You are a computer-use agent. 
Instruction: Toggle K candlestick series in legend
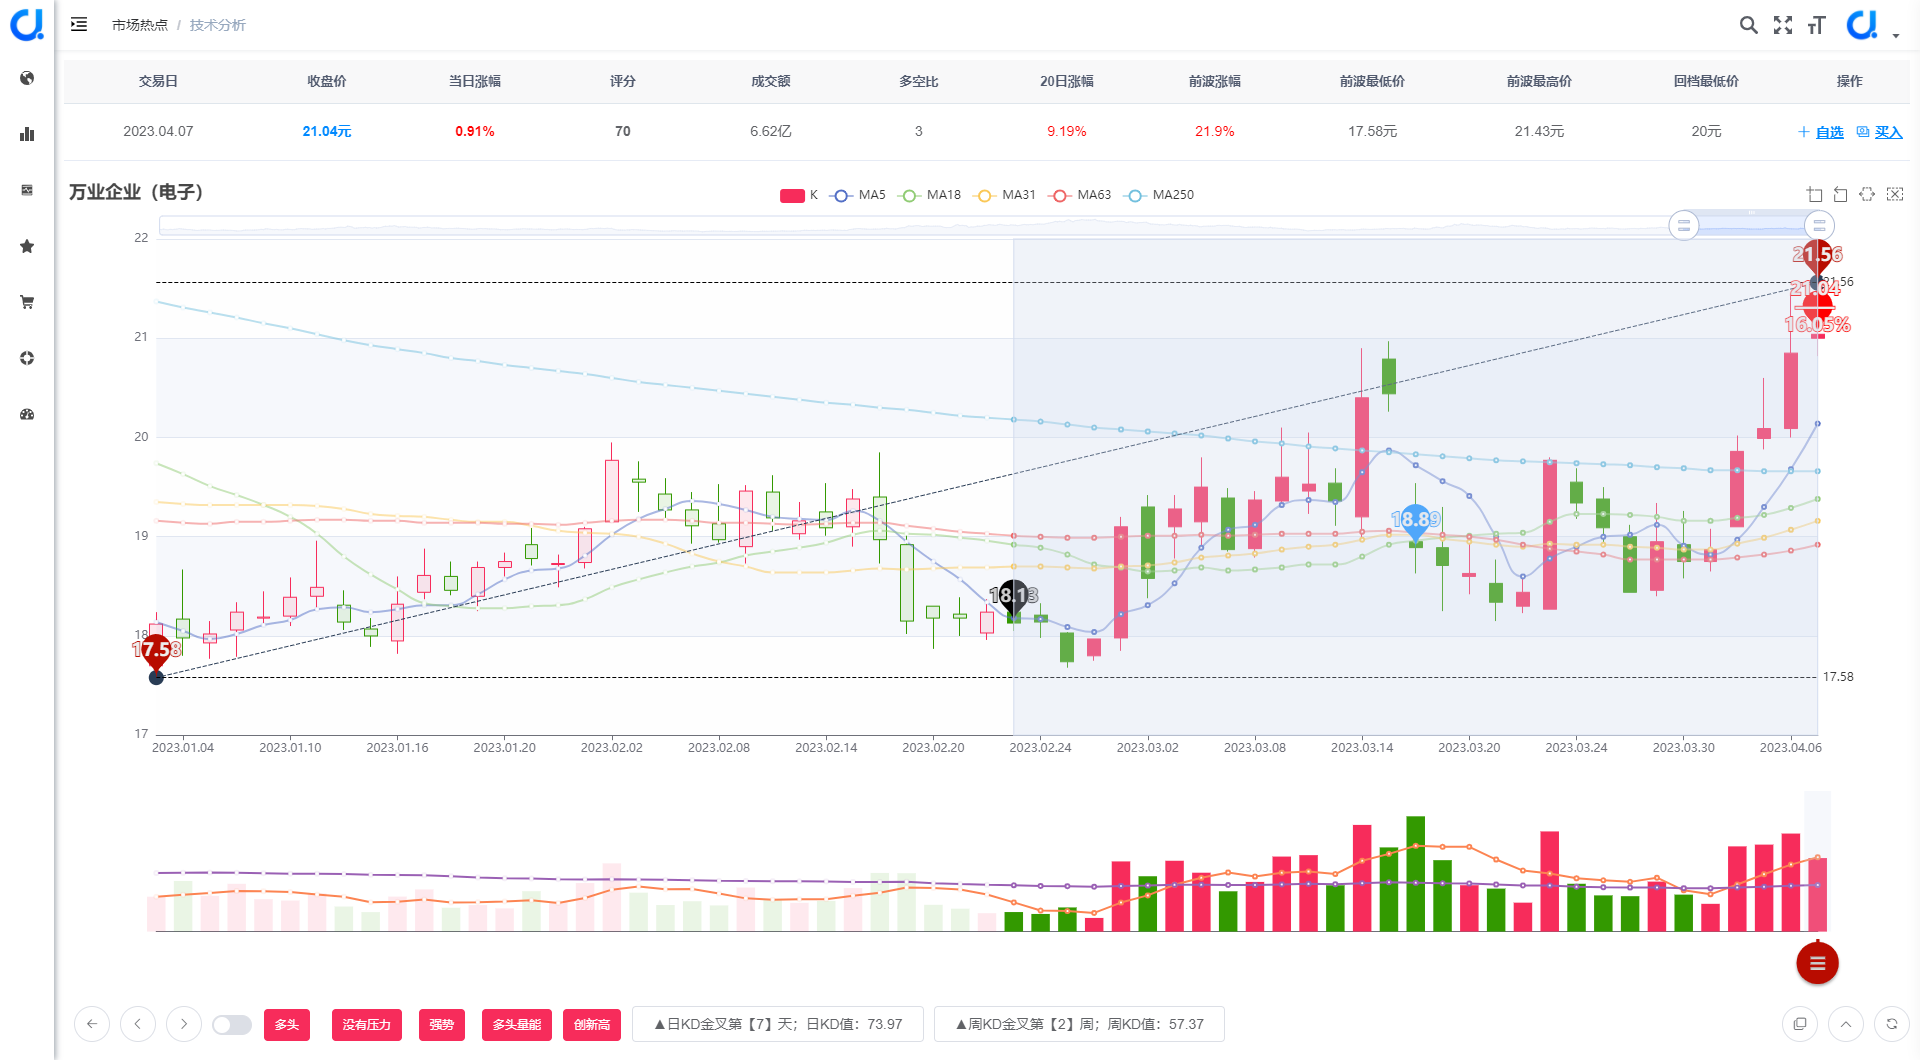click(x=799, y=195)
